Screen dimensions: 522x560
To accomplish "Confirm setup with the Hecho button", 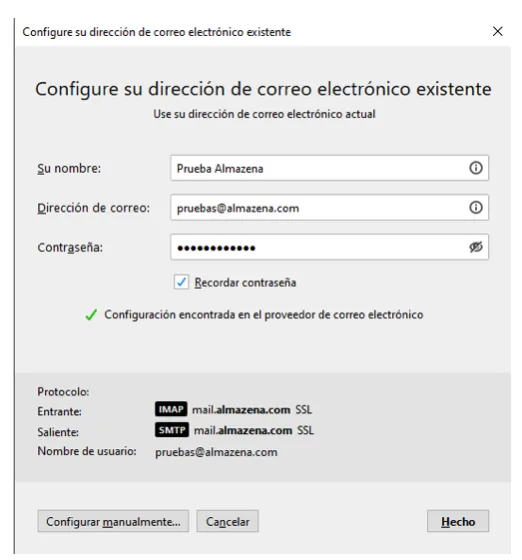I will click(458, 521).
